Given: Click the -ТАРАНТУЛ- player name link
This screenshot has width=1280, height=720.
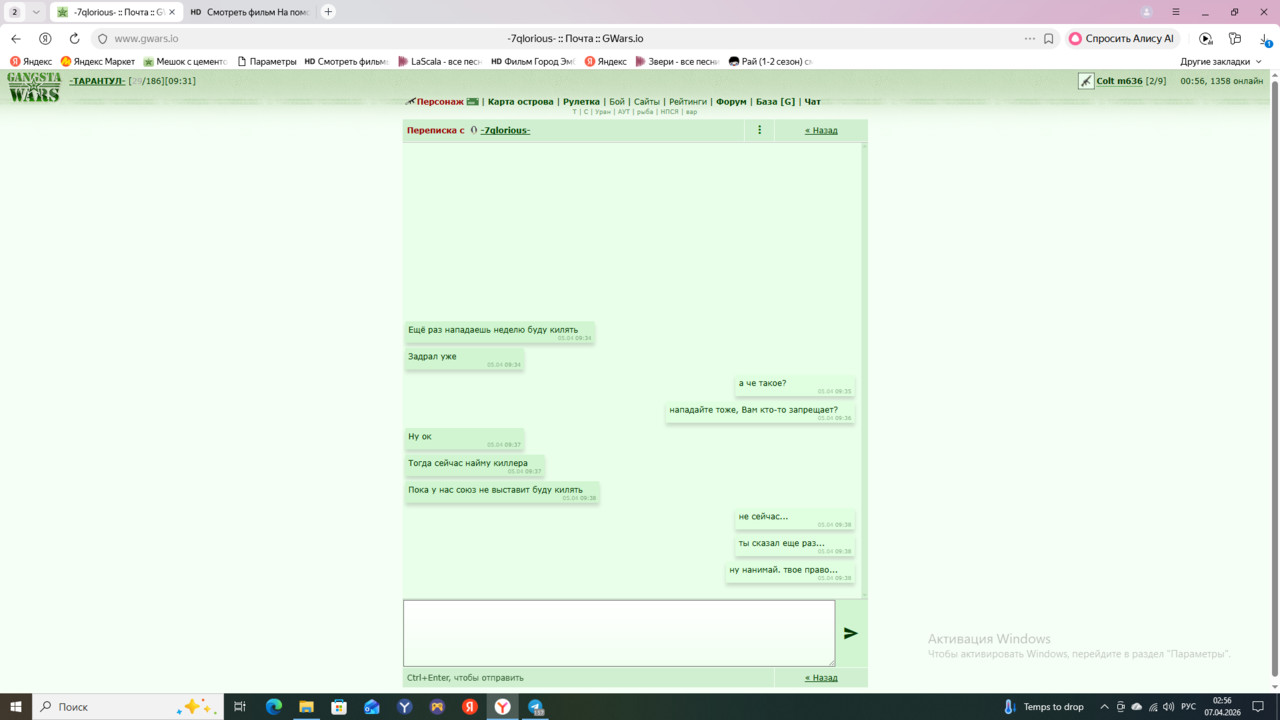Looking at the screenshot, I should (97, 81).
